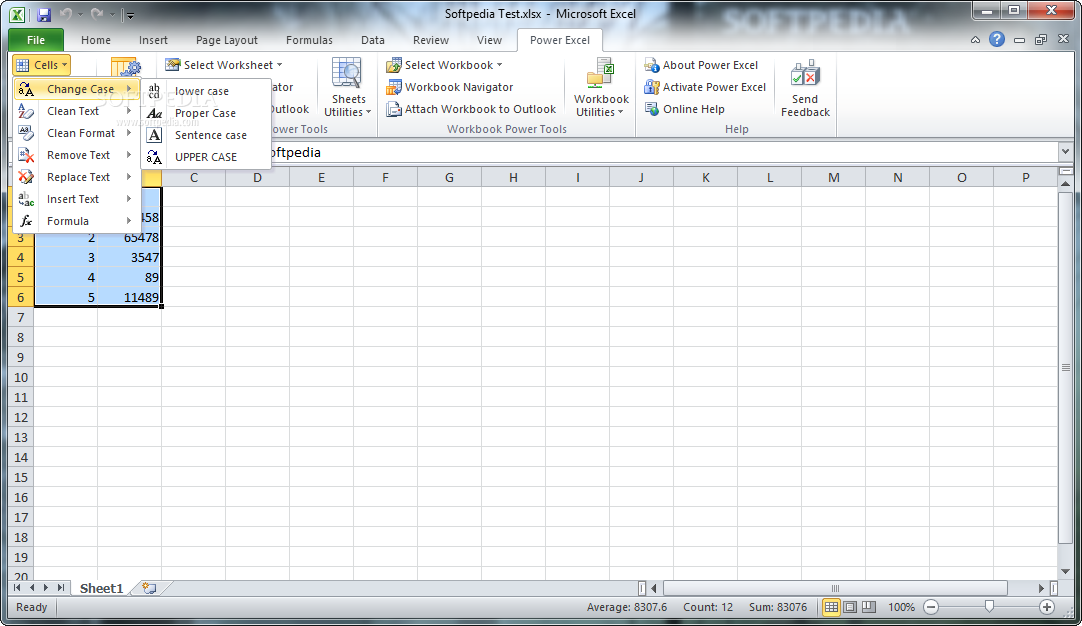Image resolution: width=1082 pixels, height=626 pixels.
Task: Click the About Power Excel icon
Action: [651, 65]
